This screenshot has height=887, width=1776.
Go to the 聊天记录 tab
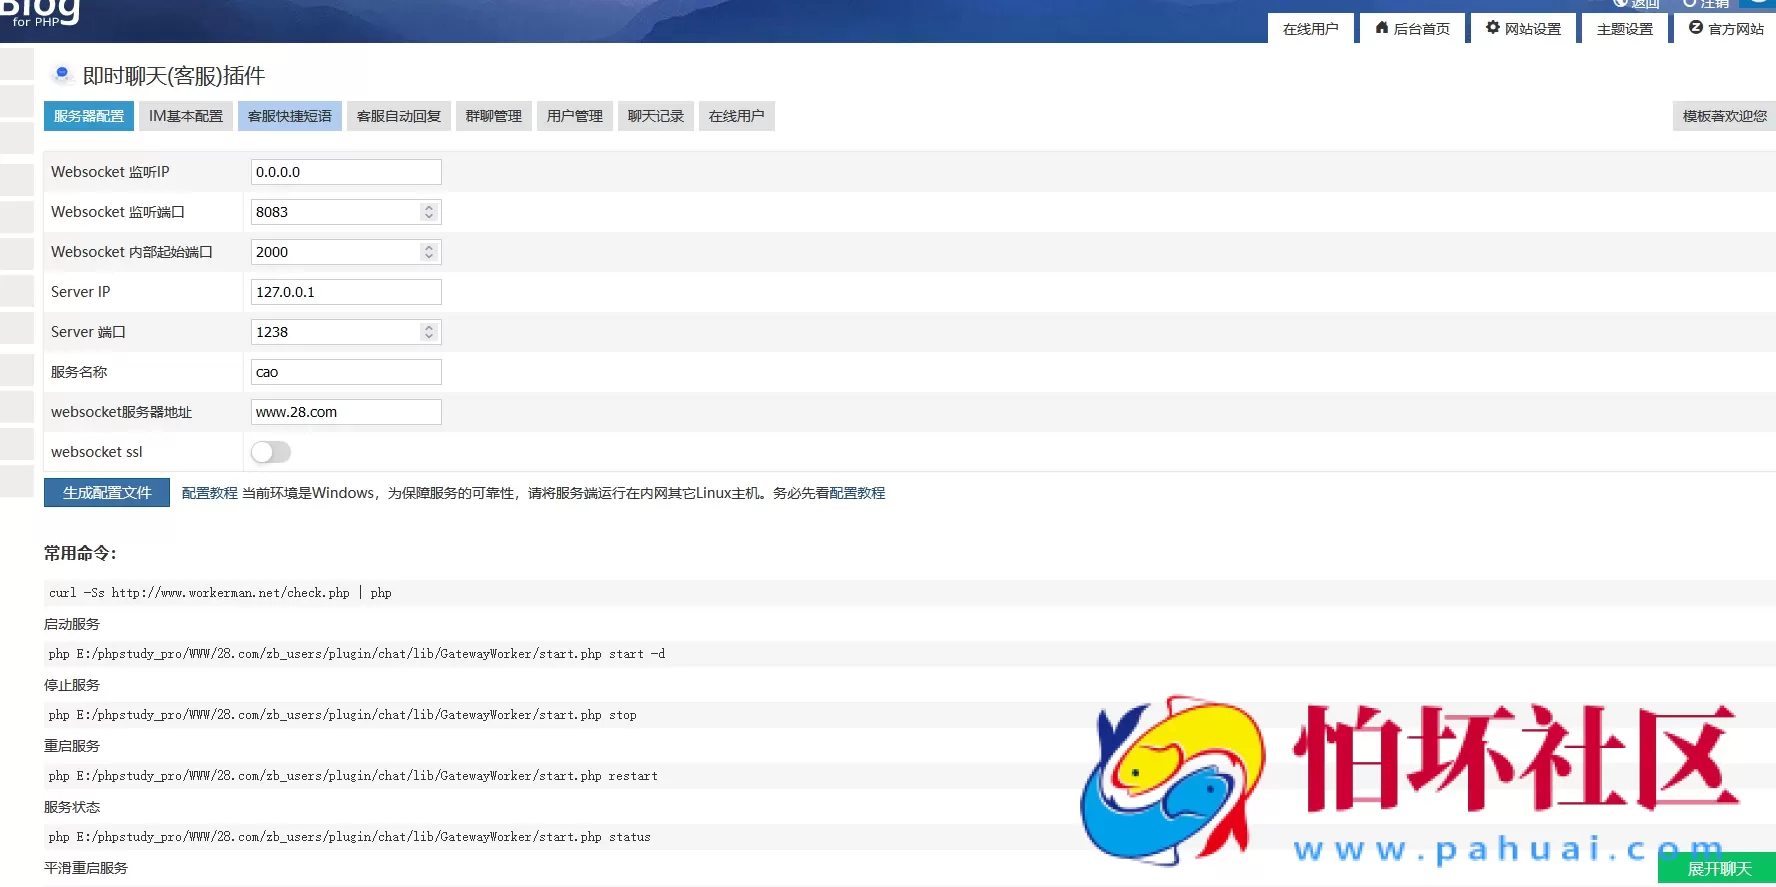point(656,116)
